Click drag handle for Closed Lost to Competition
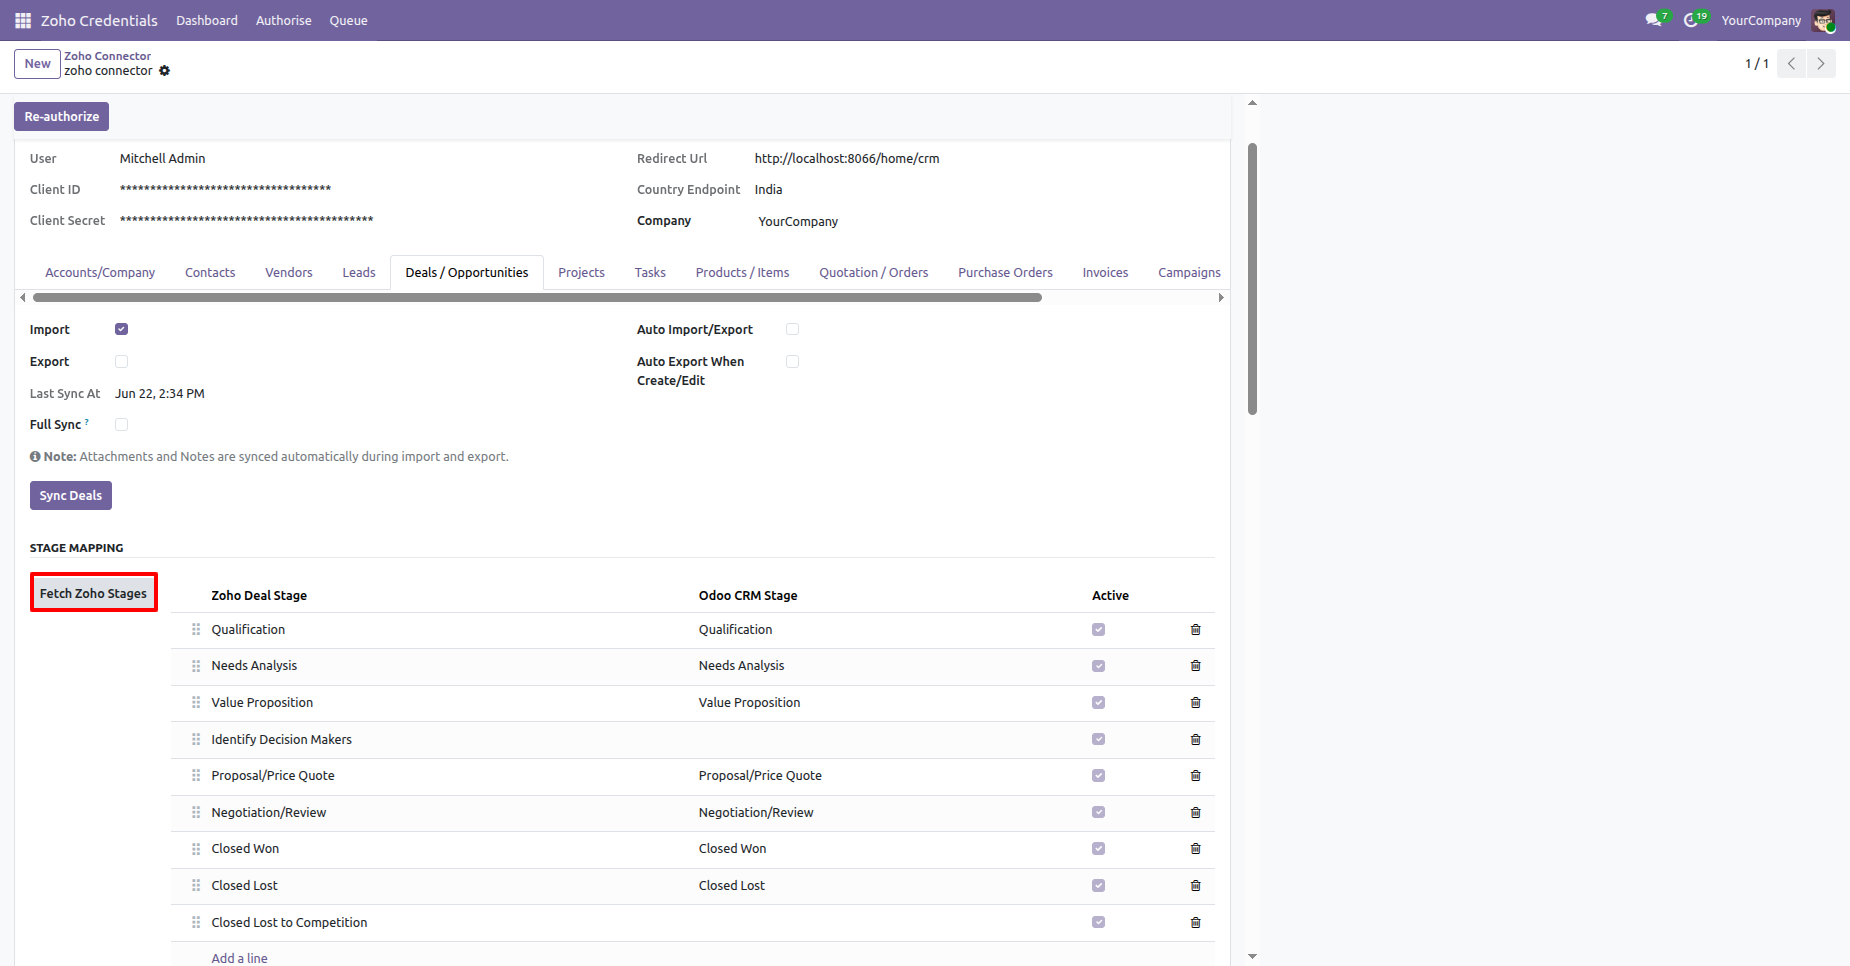 (196, 923)
